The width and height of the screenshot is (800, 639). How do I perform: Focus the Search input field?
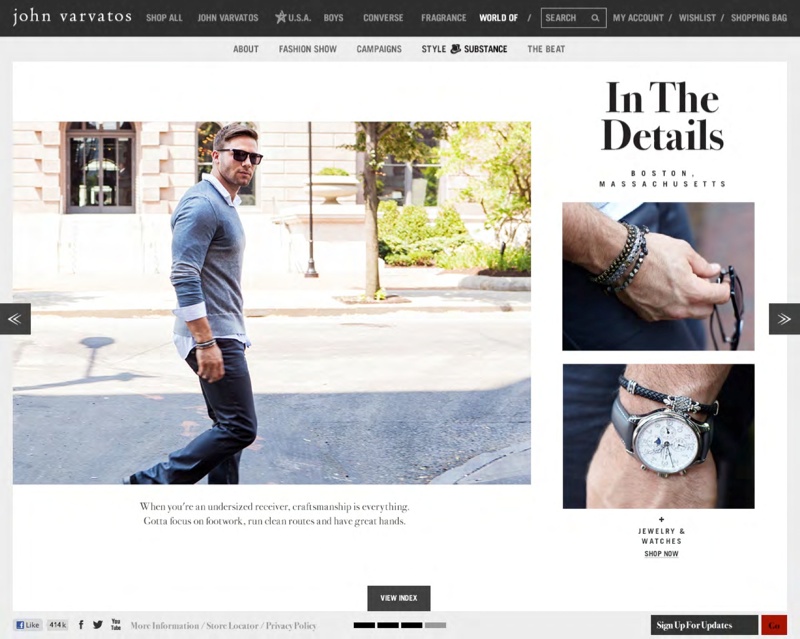(x=566, y=18)
